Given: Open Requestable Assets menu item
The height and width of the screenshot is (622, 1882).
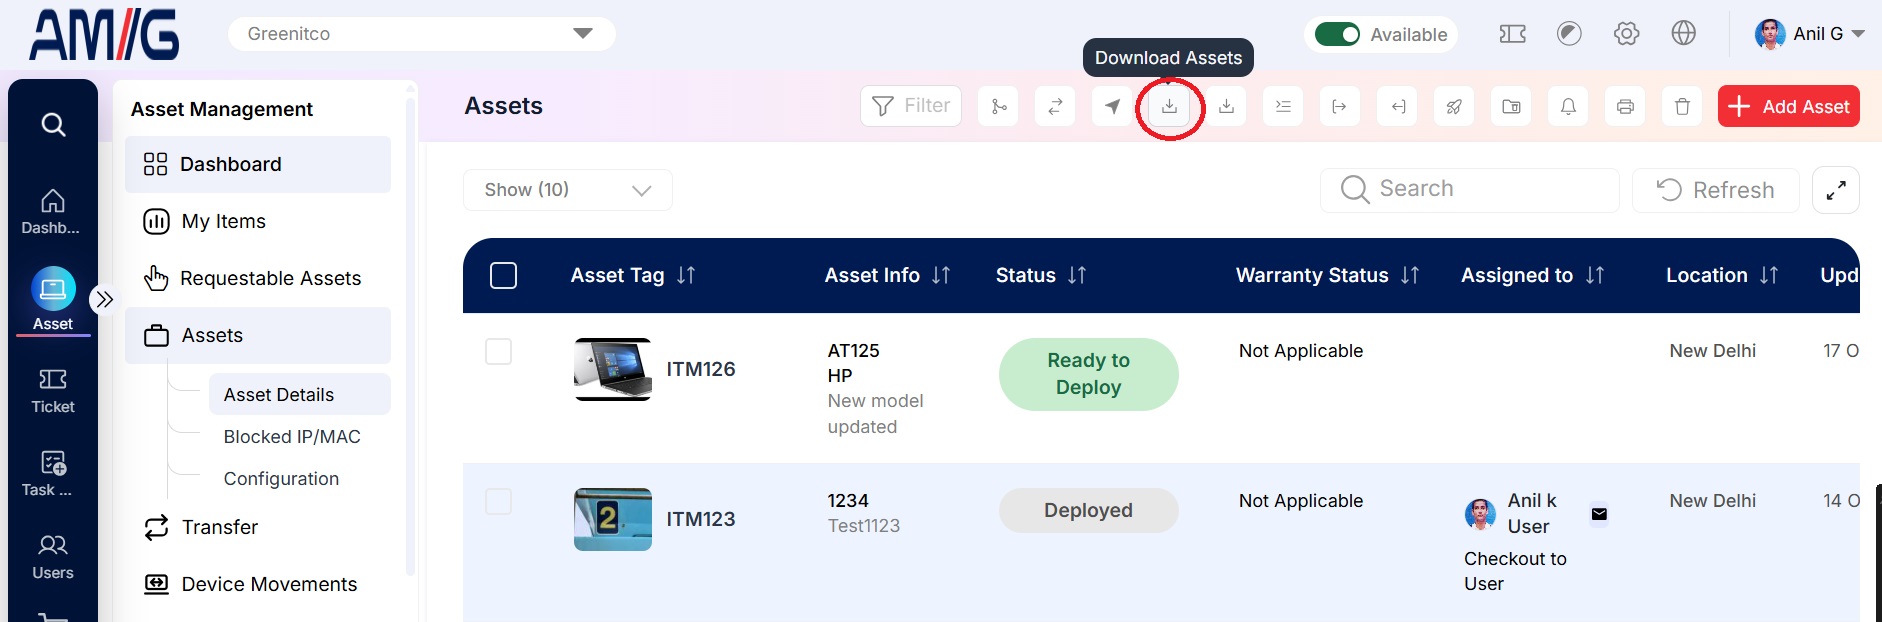Looking at the screenshot, I should click(x=258, y=278).
